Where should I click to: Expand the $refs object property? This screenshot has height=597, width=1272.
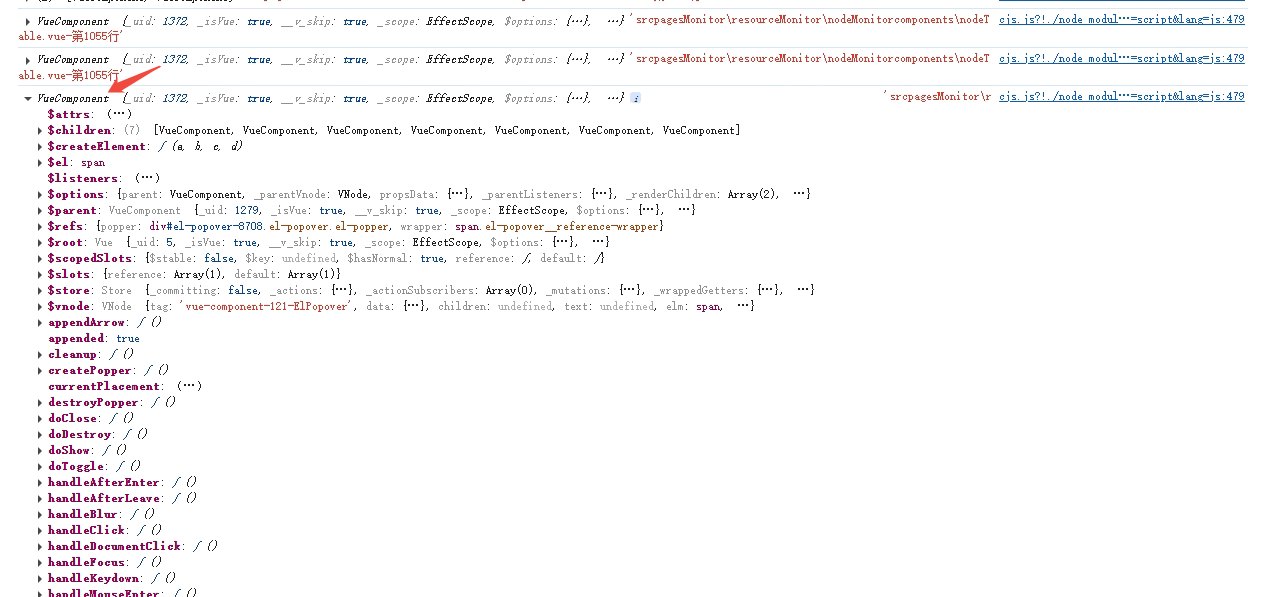tap(40, 226)
